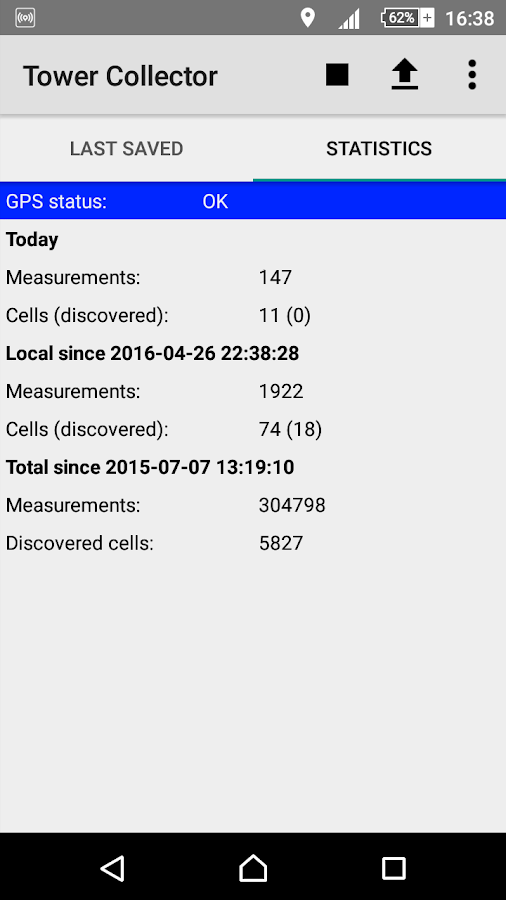This screenshot has height=900, width=506.
Task: Tap the collector notification icon in status bar
Action: [x=25, y=18]
